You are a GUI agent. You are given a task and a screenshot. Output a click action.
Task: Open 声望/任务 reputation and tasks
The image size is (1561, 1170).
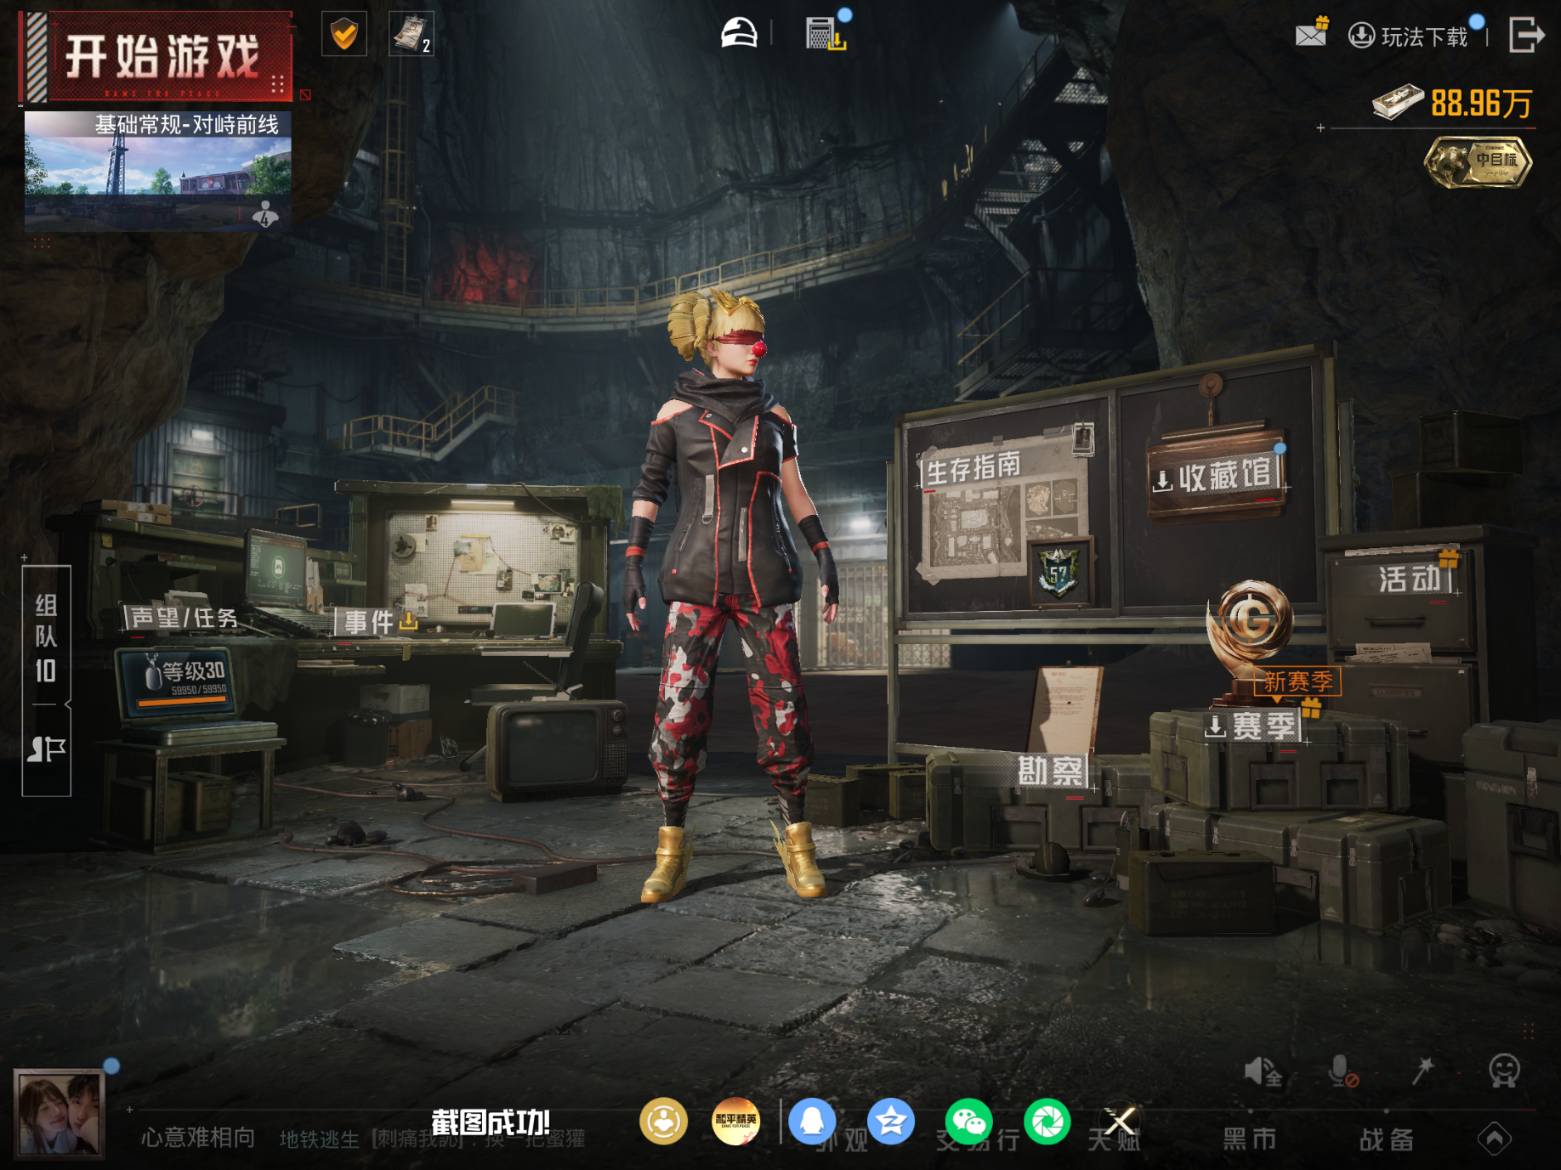point(184,618)
